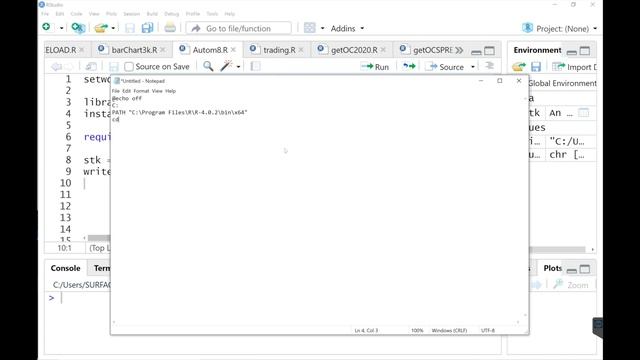
Task: Click the editor save document icon
Action: pos(114,67)
